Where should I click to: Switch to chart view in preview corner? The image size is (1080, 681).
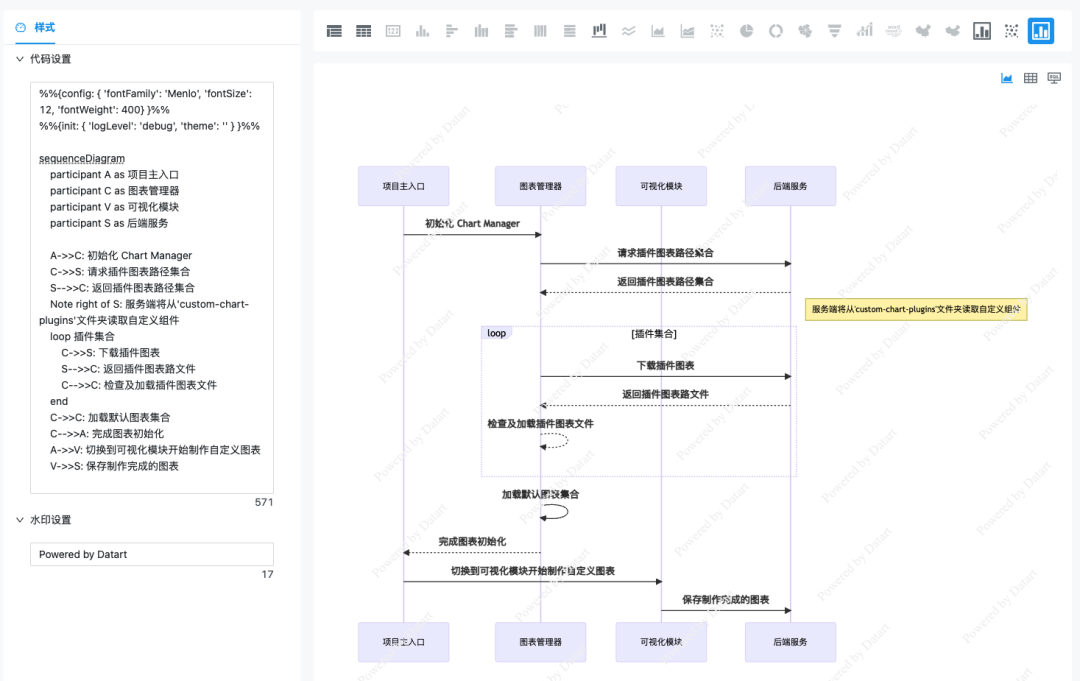(x=1006, y=78)
